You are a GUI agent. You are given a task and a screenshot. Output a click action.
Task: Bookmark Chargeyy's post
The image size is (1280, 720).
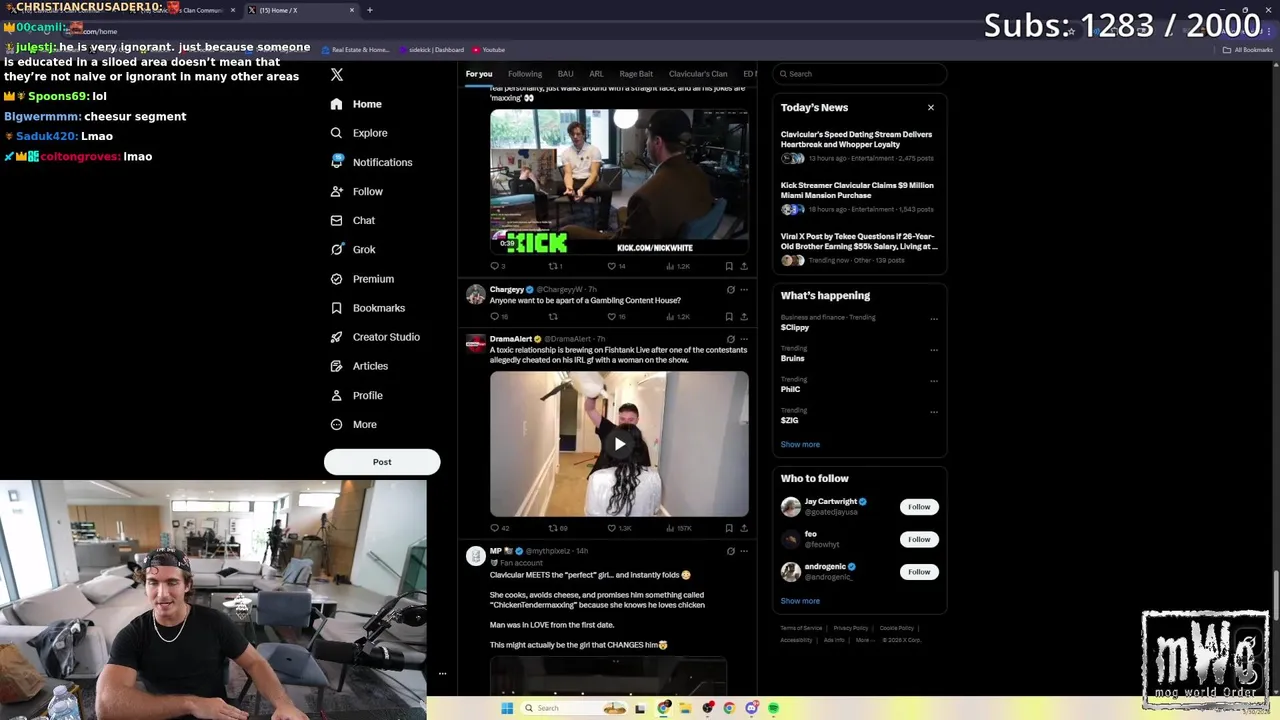[729, 317]
